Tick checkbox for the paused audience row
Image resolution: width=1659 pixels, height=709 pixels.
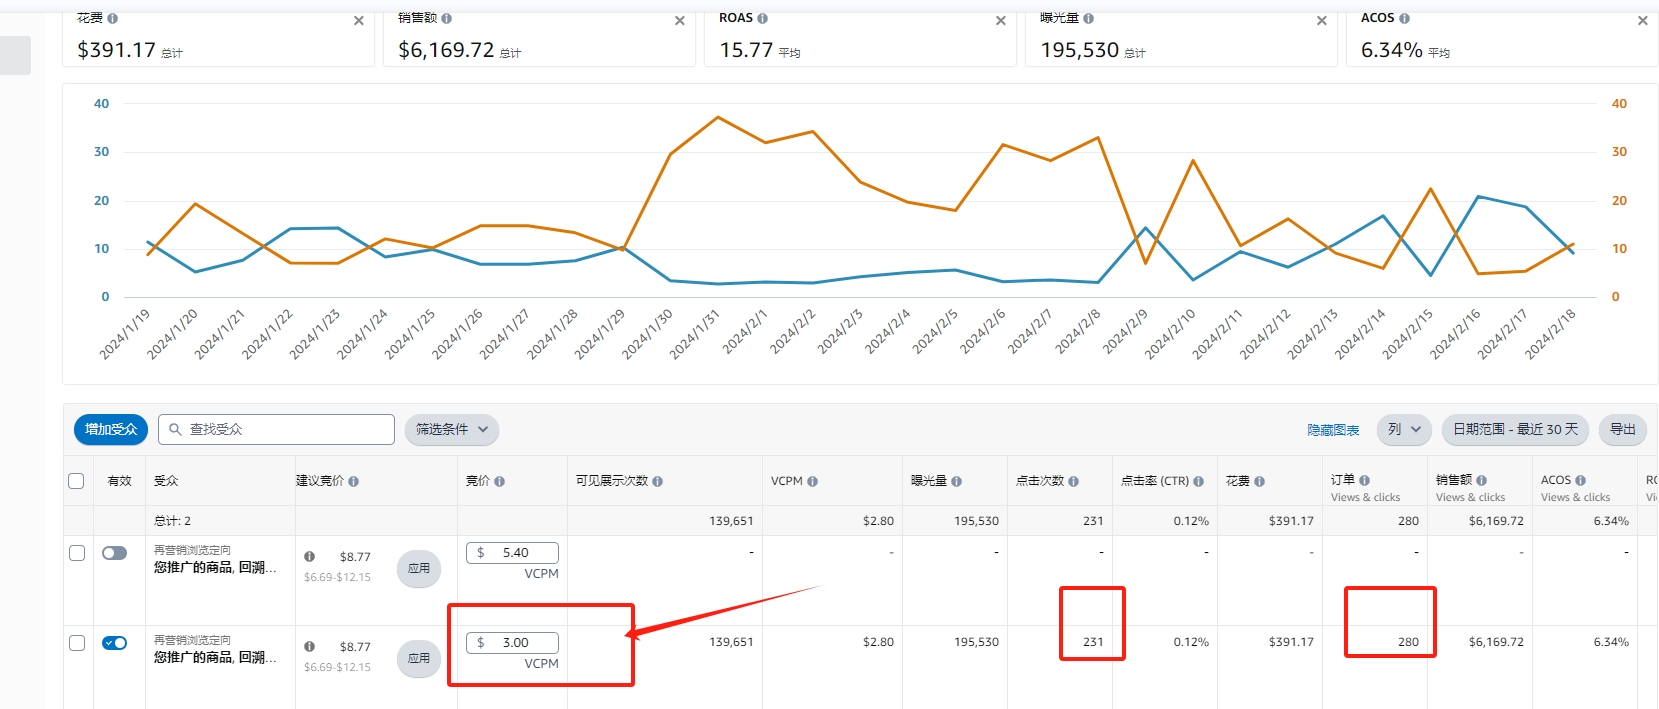click(77, 553)
